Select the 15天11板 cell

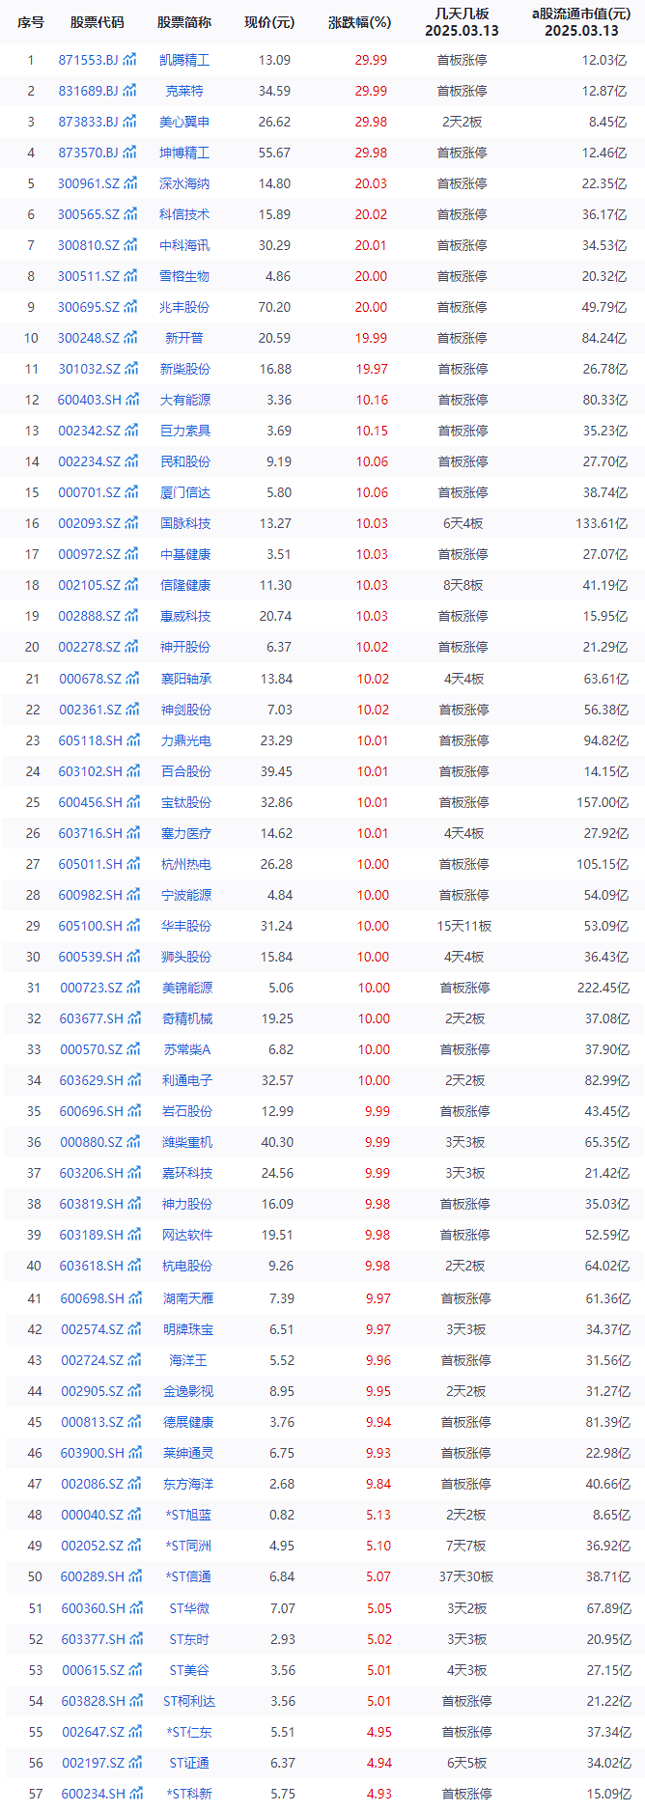pyautogui.click(x=464, y=926)
